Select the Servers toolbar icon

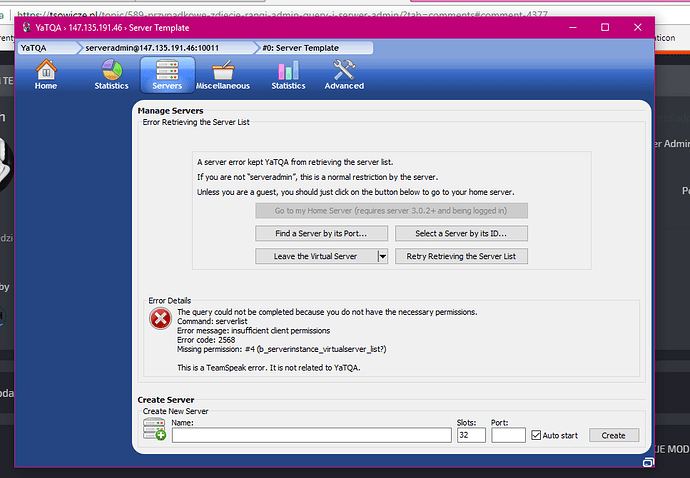pos(167,74)
